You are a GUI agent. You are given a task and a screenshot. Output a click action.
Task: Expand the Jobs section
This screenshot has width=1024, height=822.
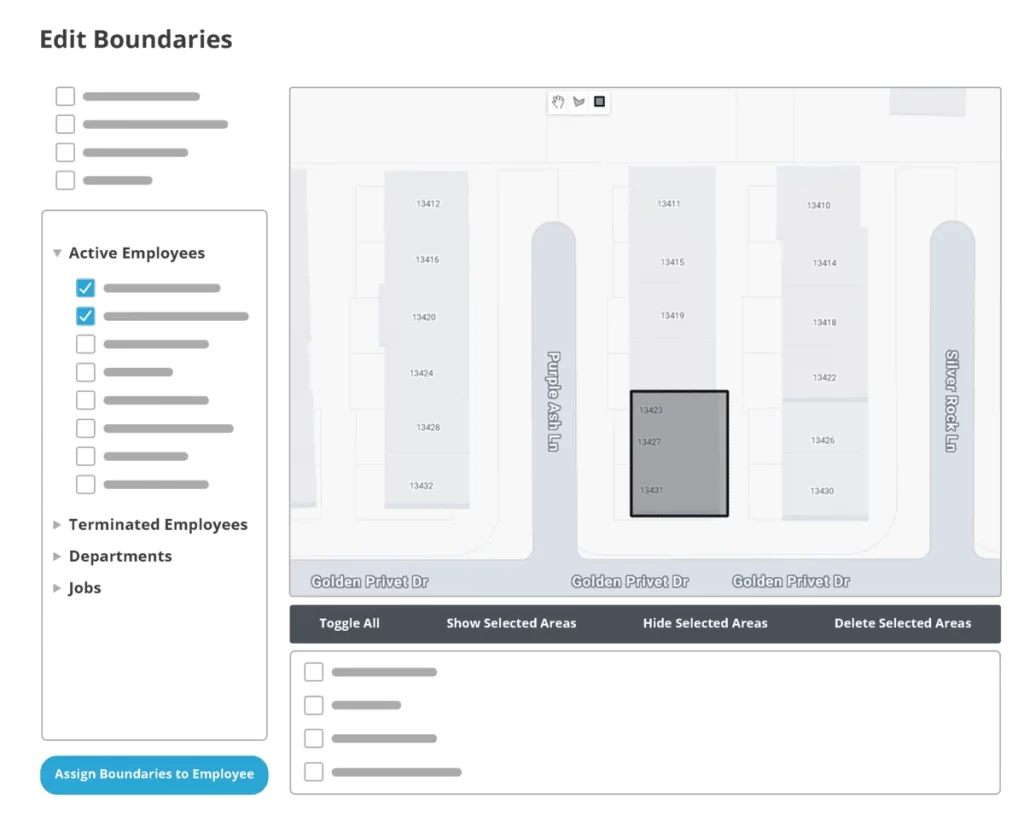click(58, 589)
